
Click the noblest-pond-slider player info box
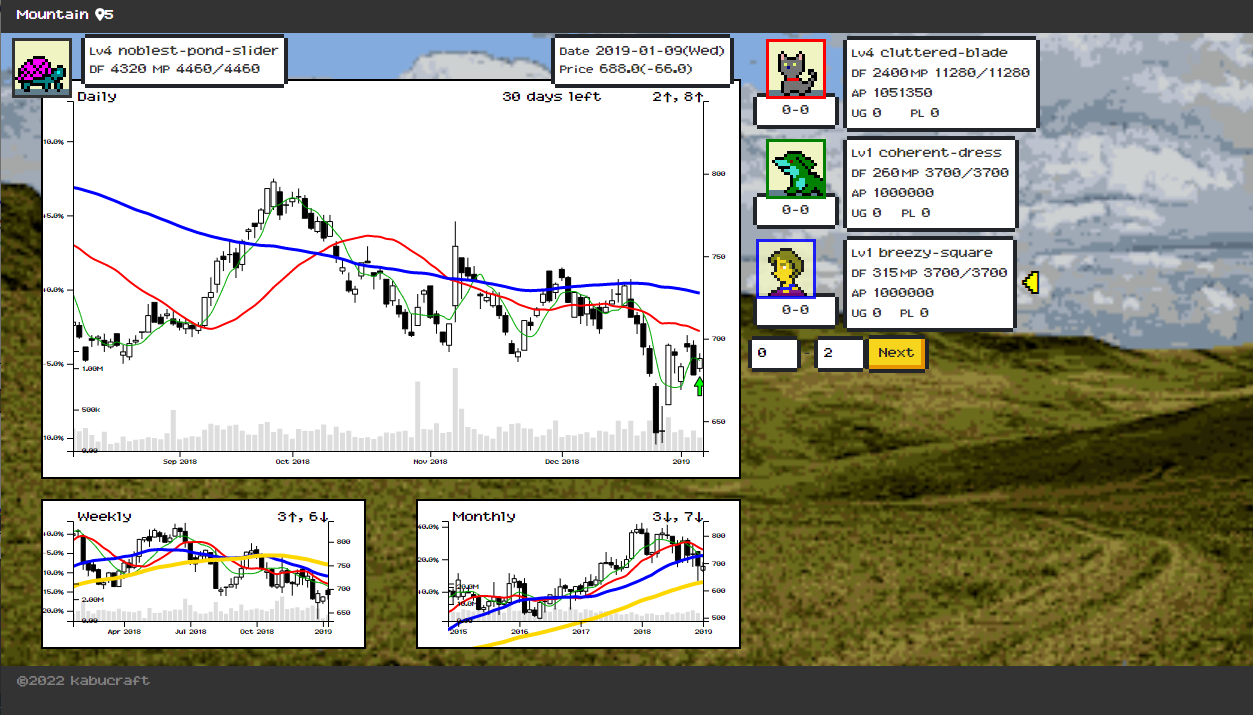[183, 60]
